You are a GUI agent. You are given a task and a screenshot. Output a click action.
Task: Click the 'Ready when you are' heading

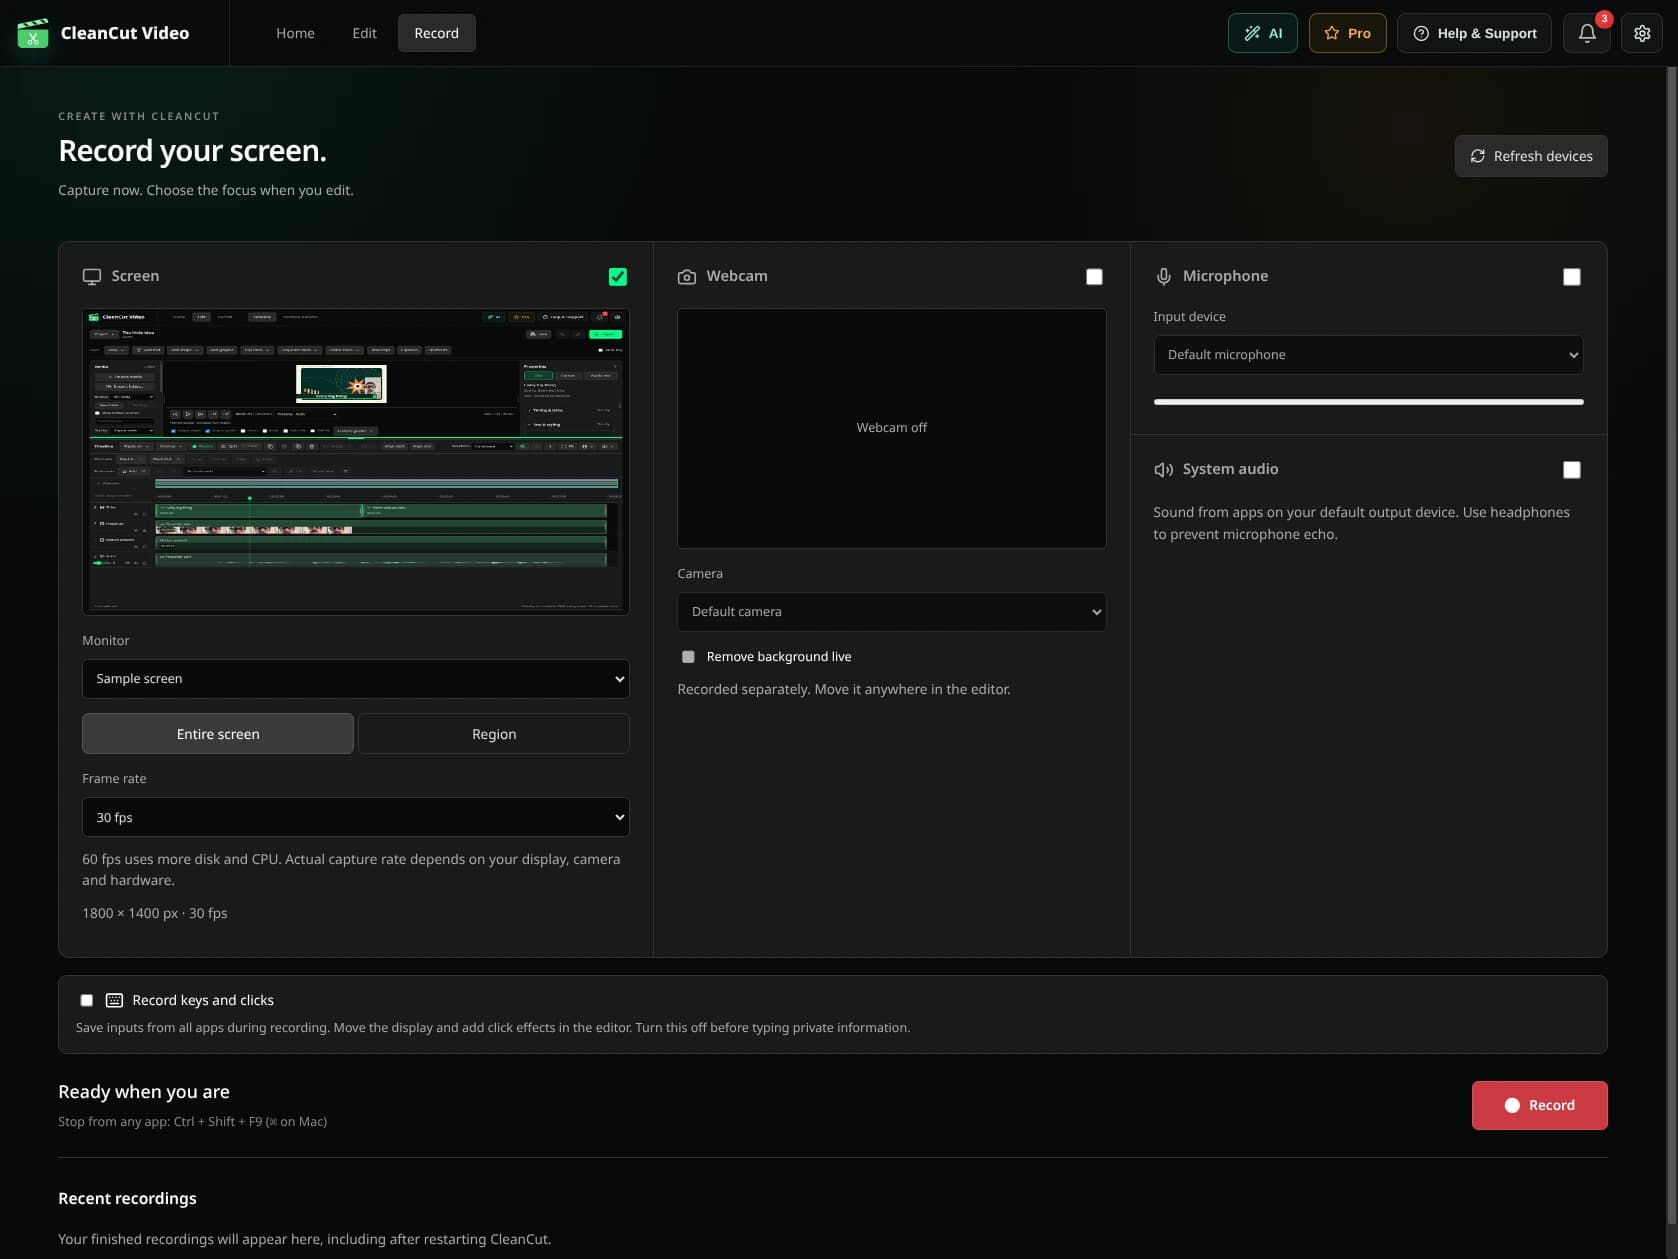144,1092
